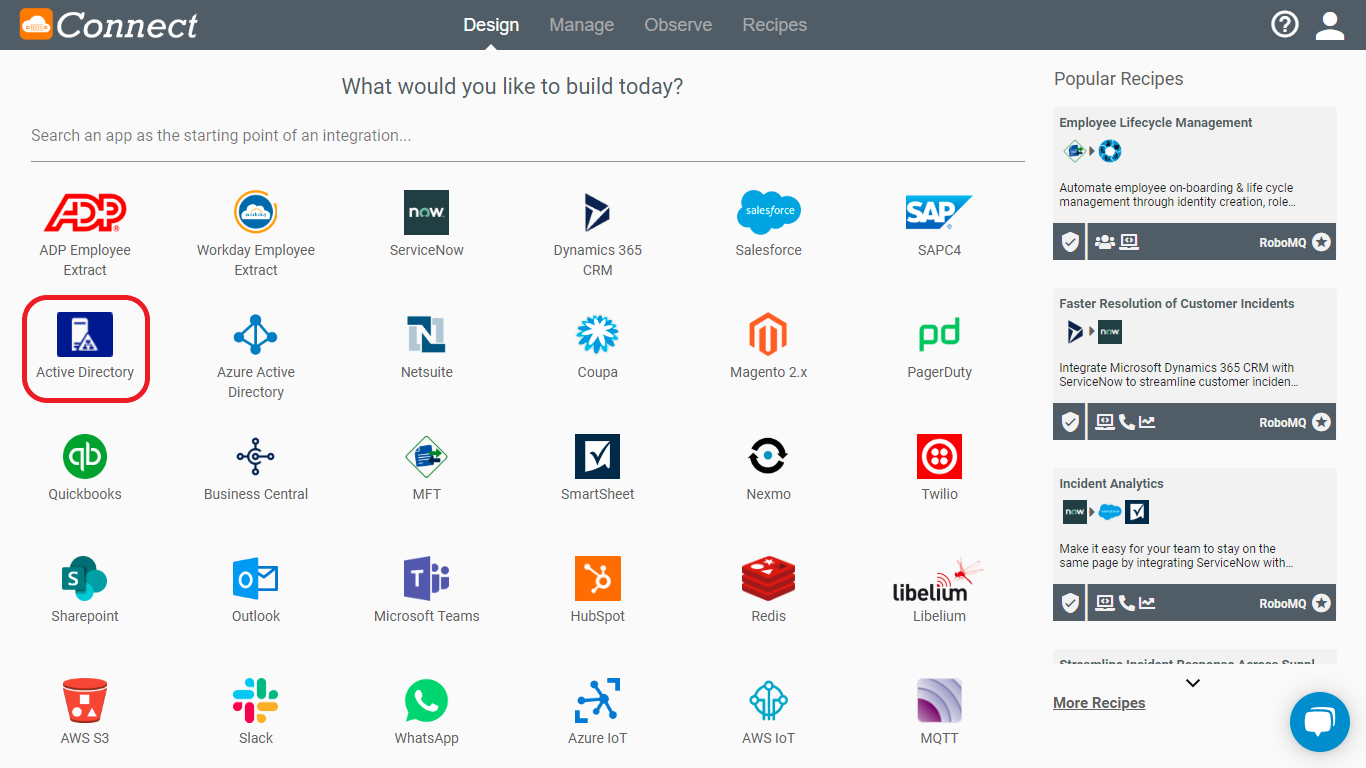This screenshot has width=1366, height=768.
Task: Switch to the Observe tab
Action: pos(678,25)
